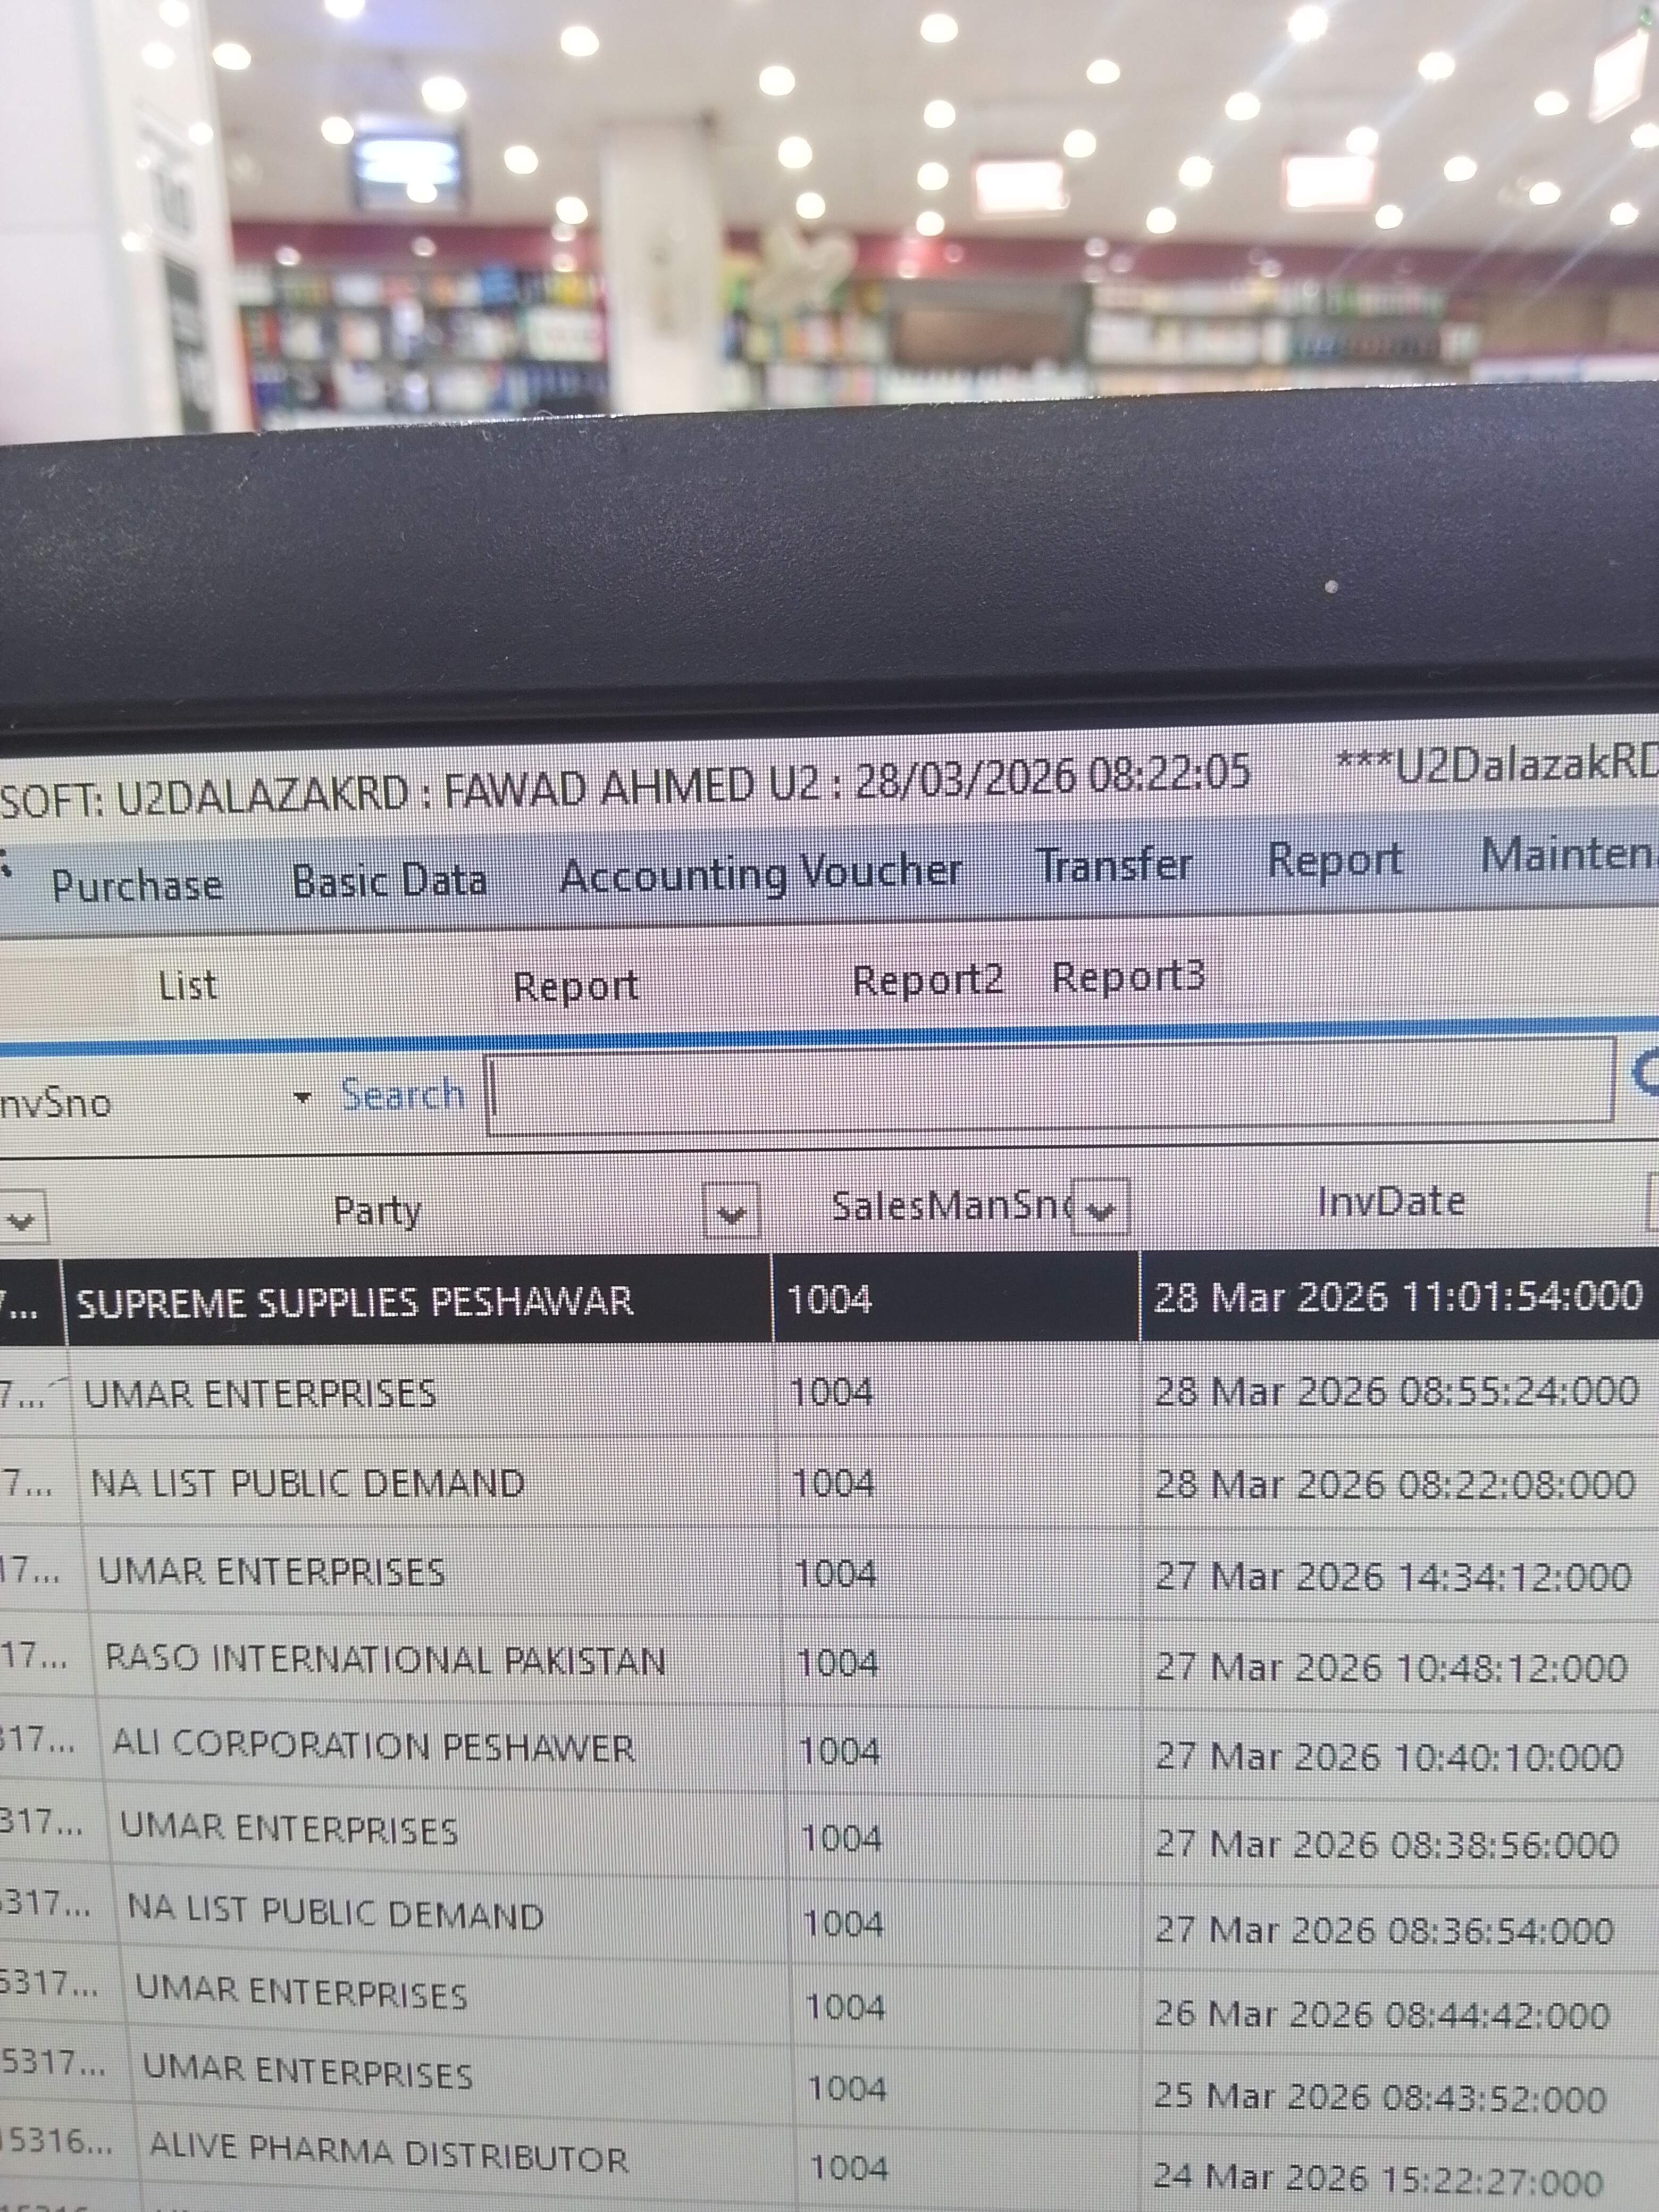Viewport: 1659px width, 2212px height.
Task: Click salesman 1004 in ALIVE PHARMA row
Action: tap(848, 2168)
